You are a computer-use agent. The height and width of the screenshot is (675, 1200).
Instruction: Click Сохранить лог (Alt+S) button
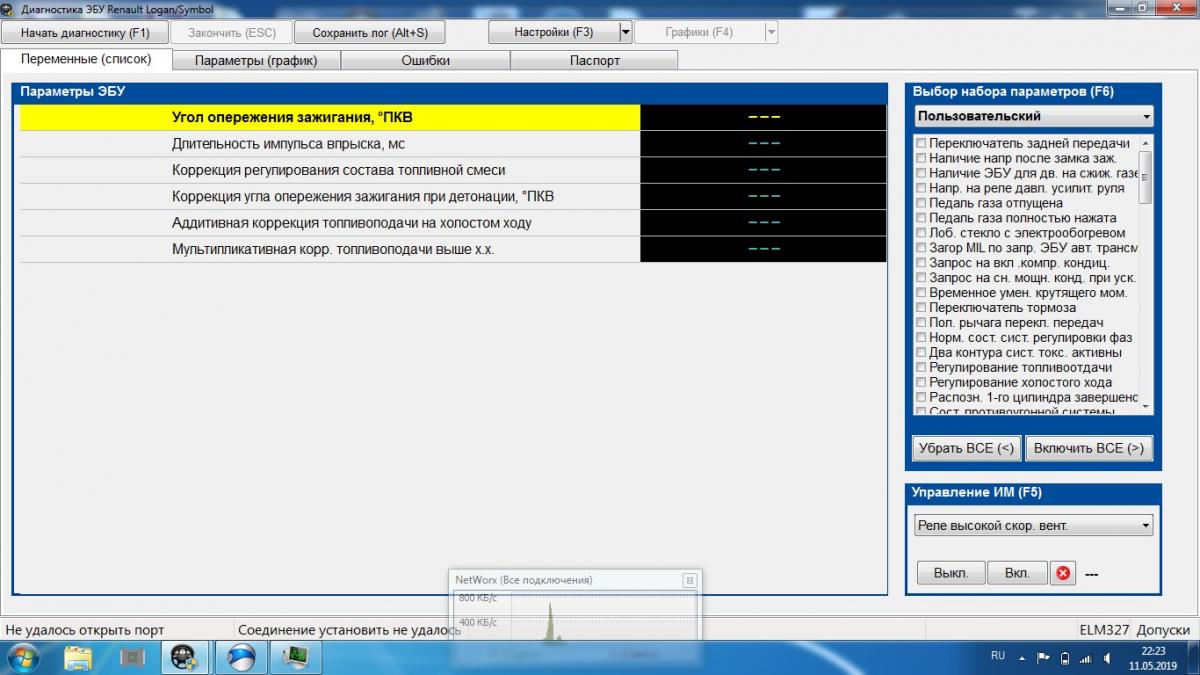(370, 32)
